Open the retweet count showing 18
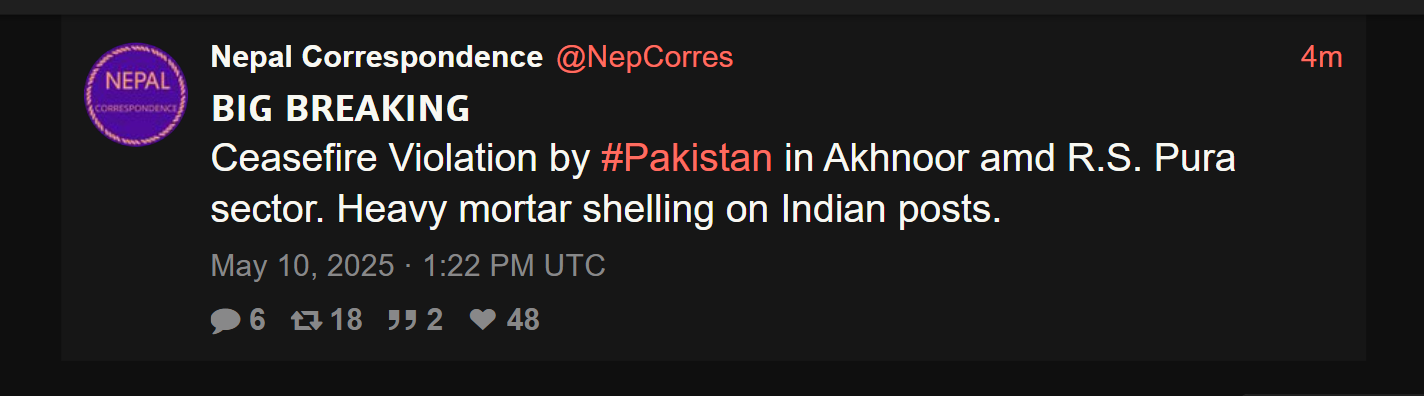 pyautogui.click(x=346, y=320)
